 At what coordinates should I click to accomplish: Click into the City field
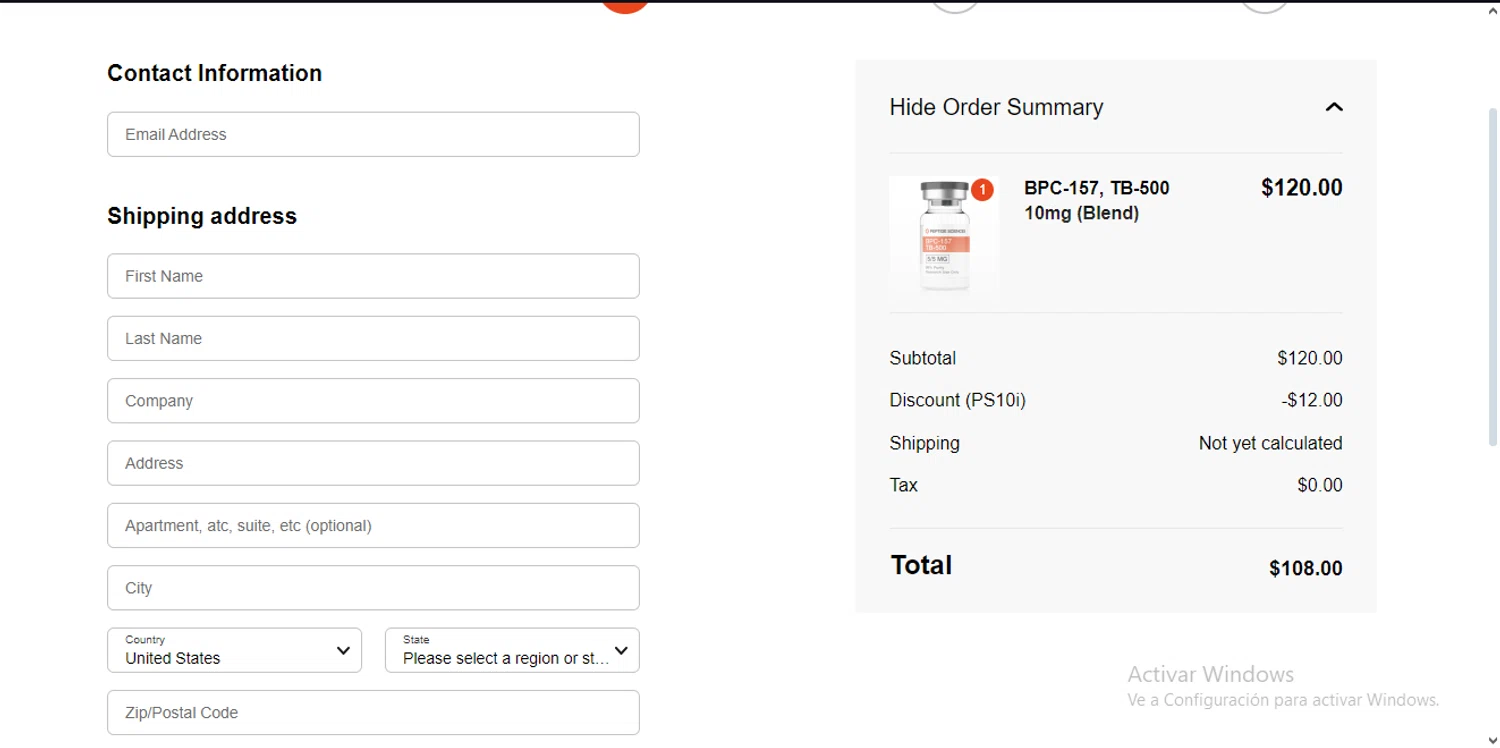[x=373, y=588]
